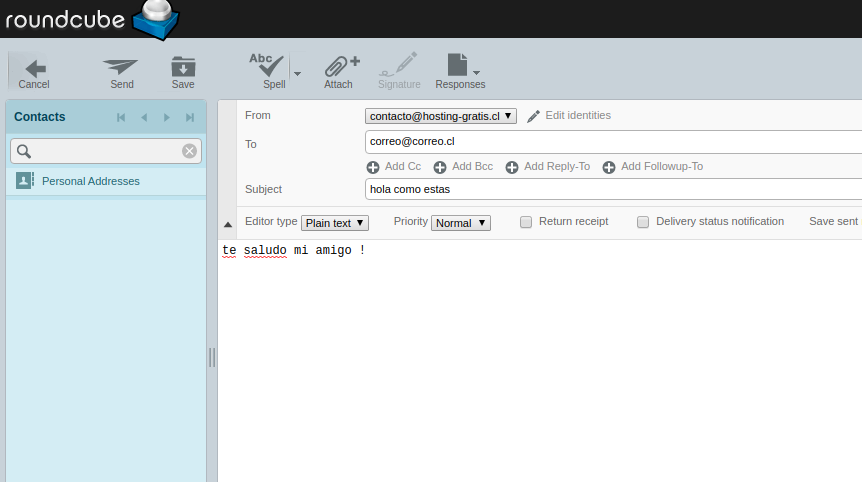Enable Delivery status notification checkbox
The width and height of the screenshot is (862, 482).
pos(643,222)
